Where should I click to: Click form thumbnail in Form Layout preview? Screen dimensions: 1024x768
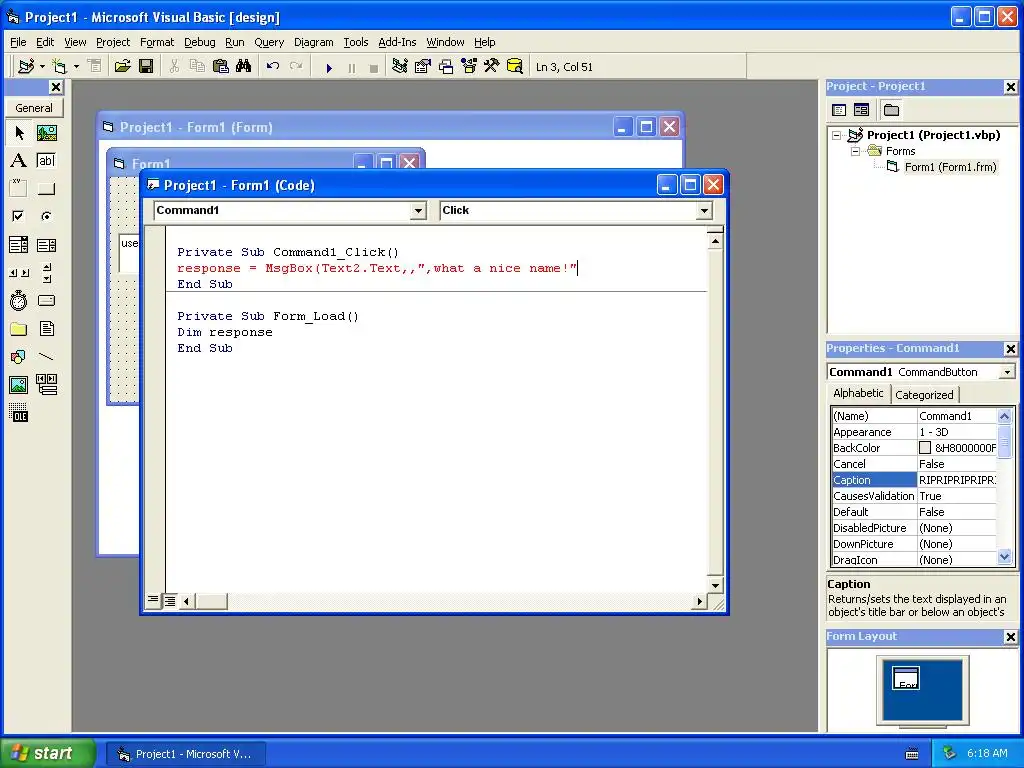click(906, 678)
